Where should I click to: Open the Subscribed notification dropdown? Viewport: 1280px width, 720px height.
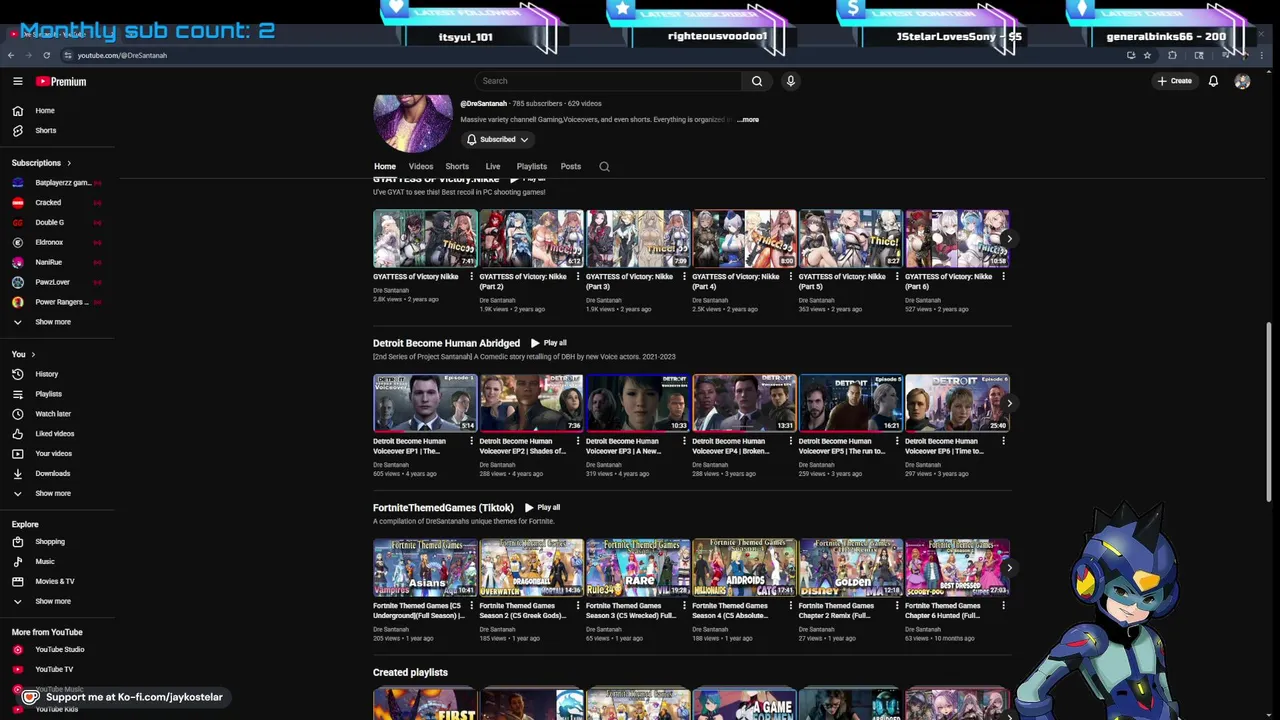pos(497,140)
